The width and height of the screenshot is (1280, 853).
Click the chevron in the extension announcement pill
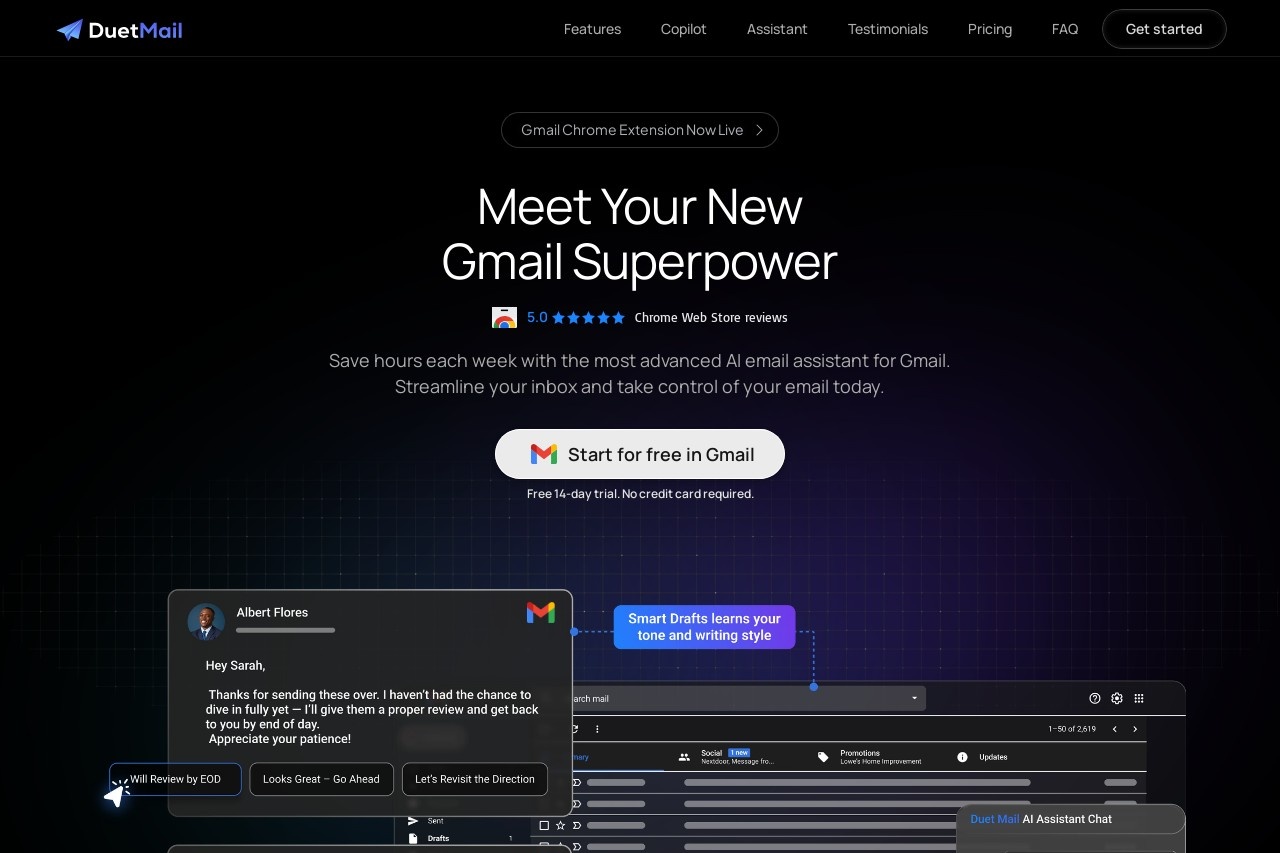coord(760,130)
